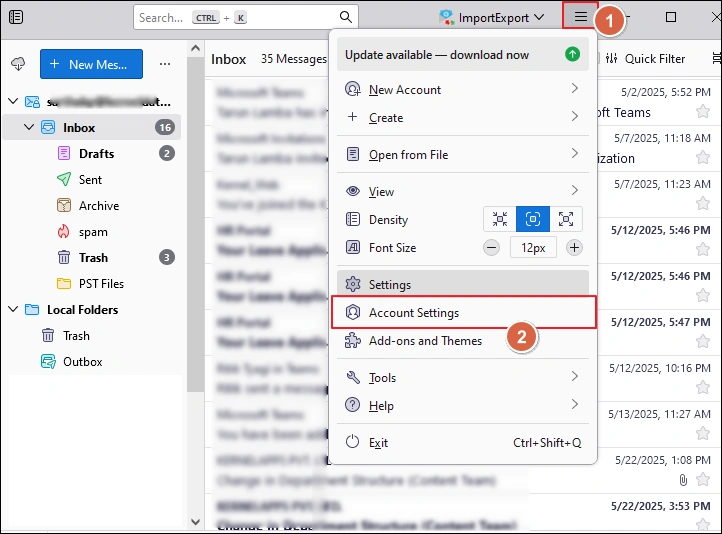Click the search magnifier icon
The width and height of the screenshot is (722, 534).
coord(346,17)
